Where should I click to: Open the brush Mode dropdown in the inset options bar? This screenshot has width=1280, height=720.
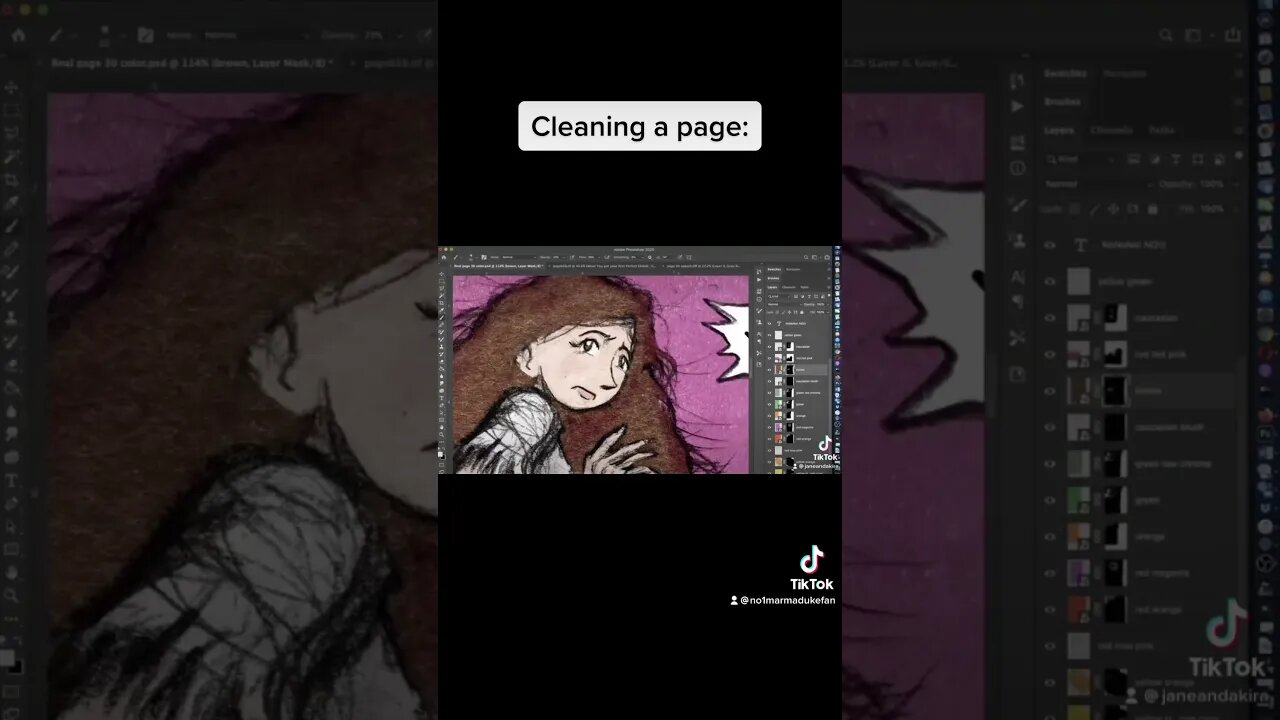coord(519,257)
